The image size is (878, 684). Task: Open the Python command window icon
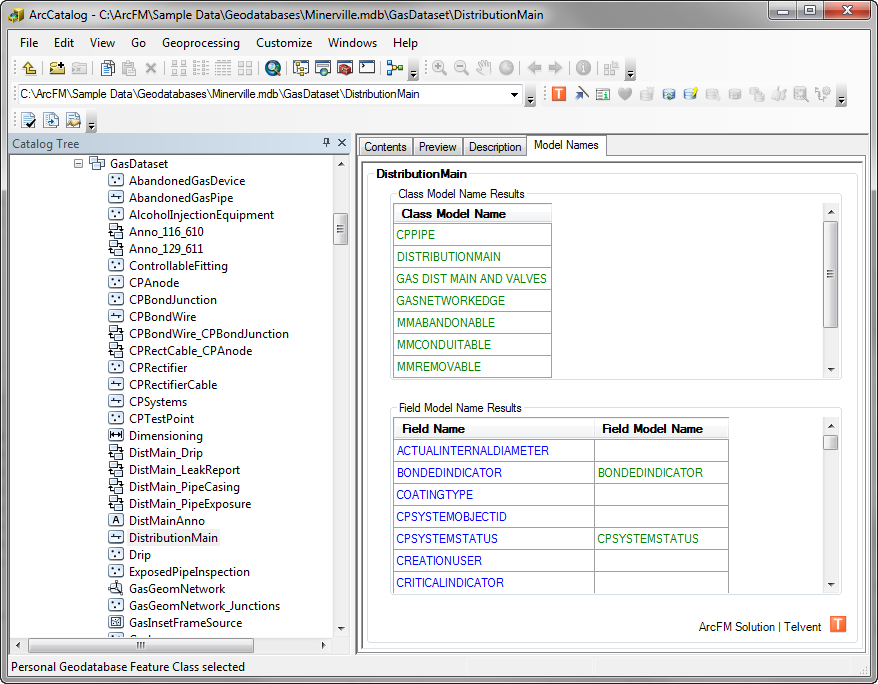pos(367,68)
